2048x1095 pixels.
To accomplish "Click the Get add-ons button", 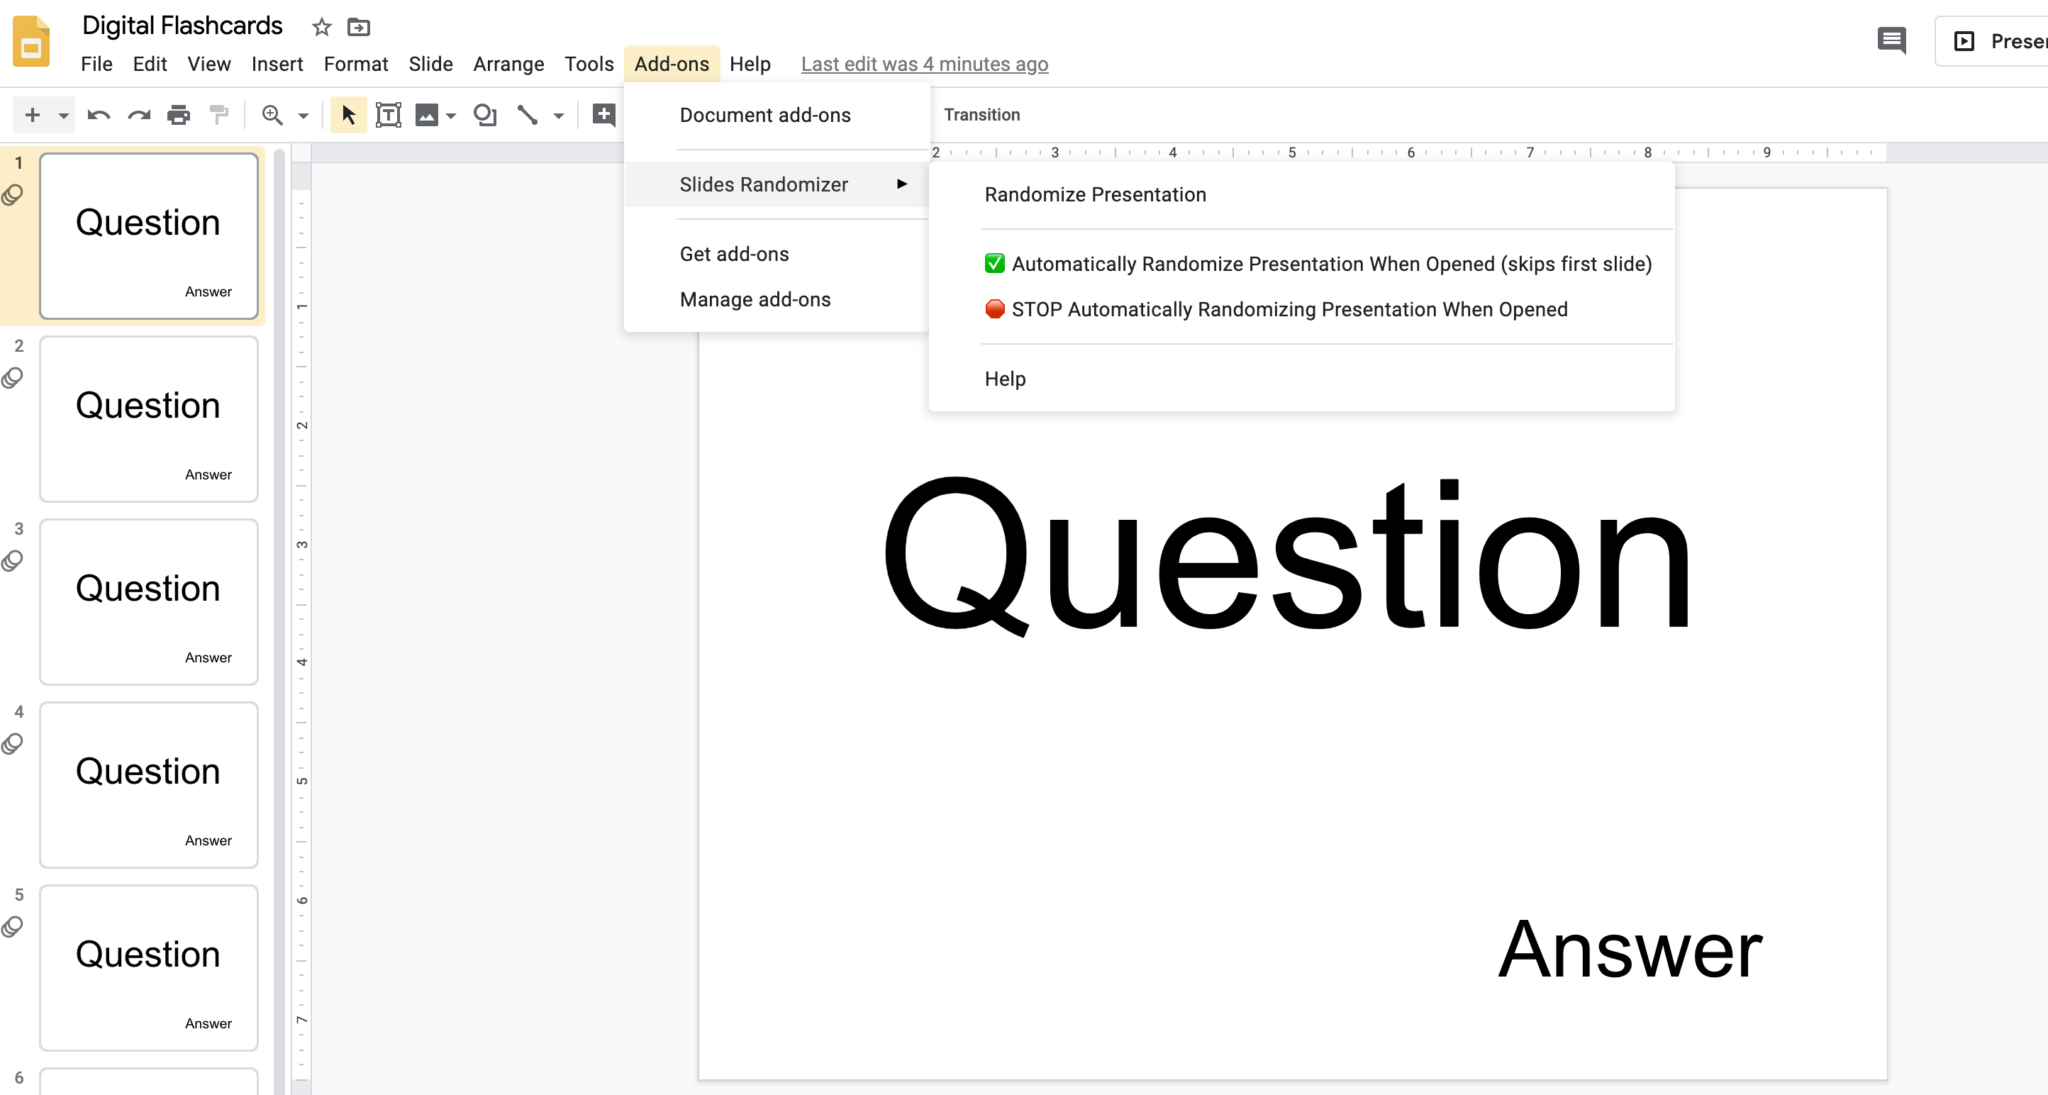I will (734, 253).
